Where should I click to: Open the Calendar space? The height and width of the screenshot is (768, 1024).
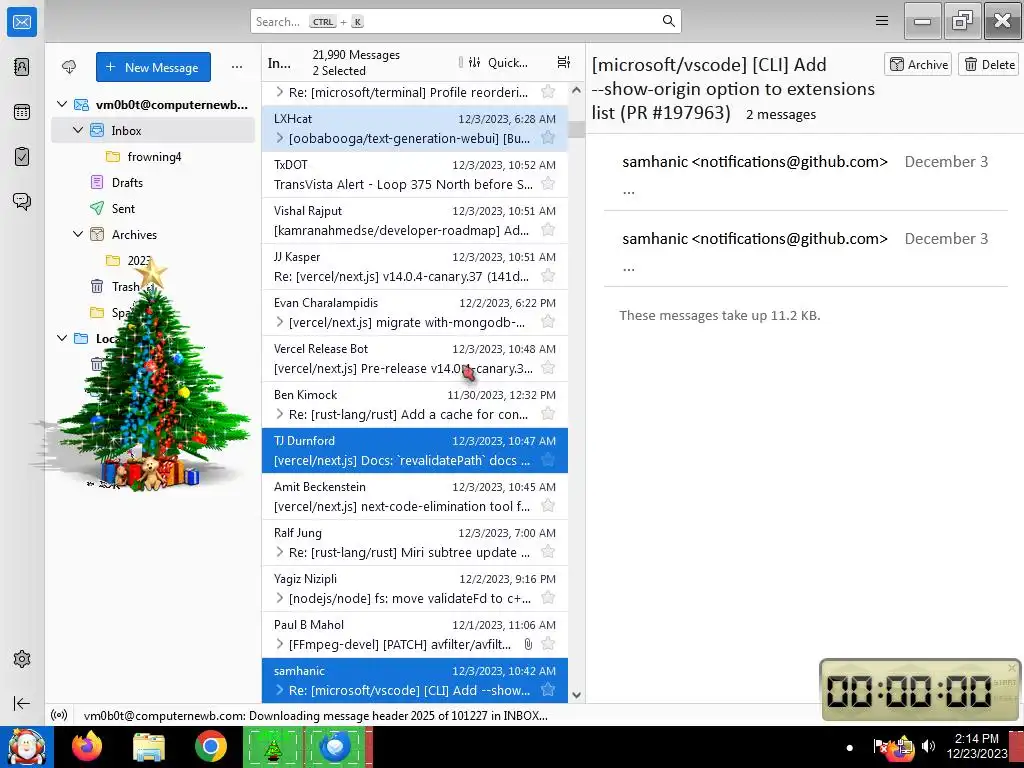coord(22,112)
